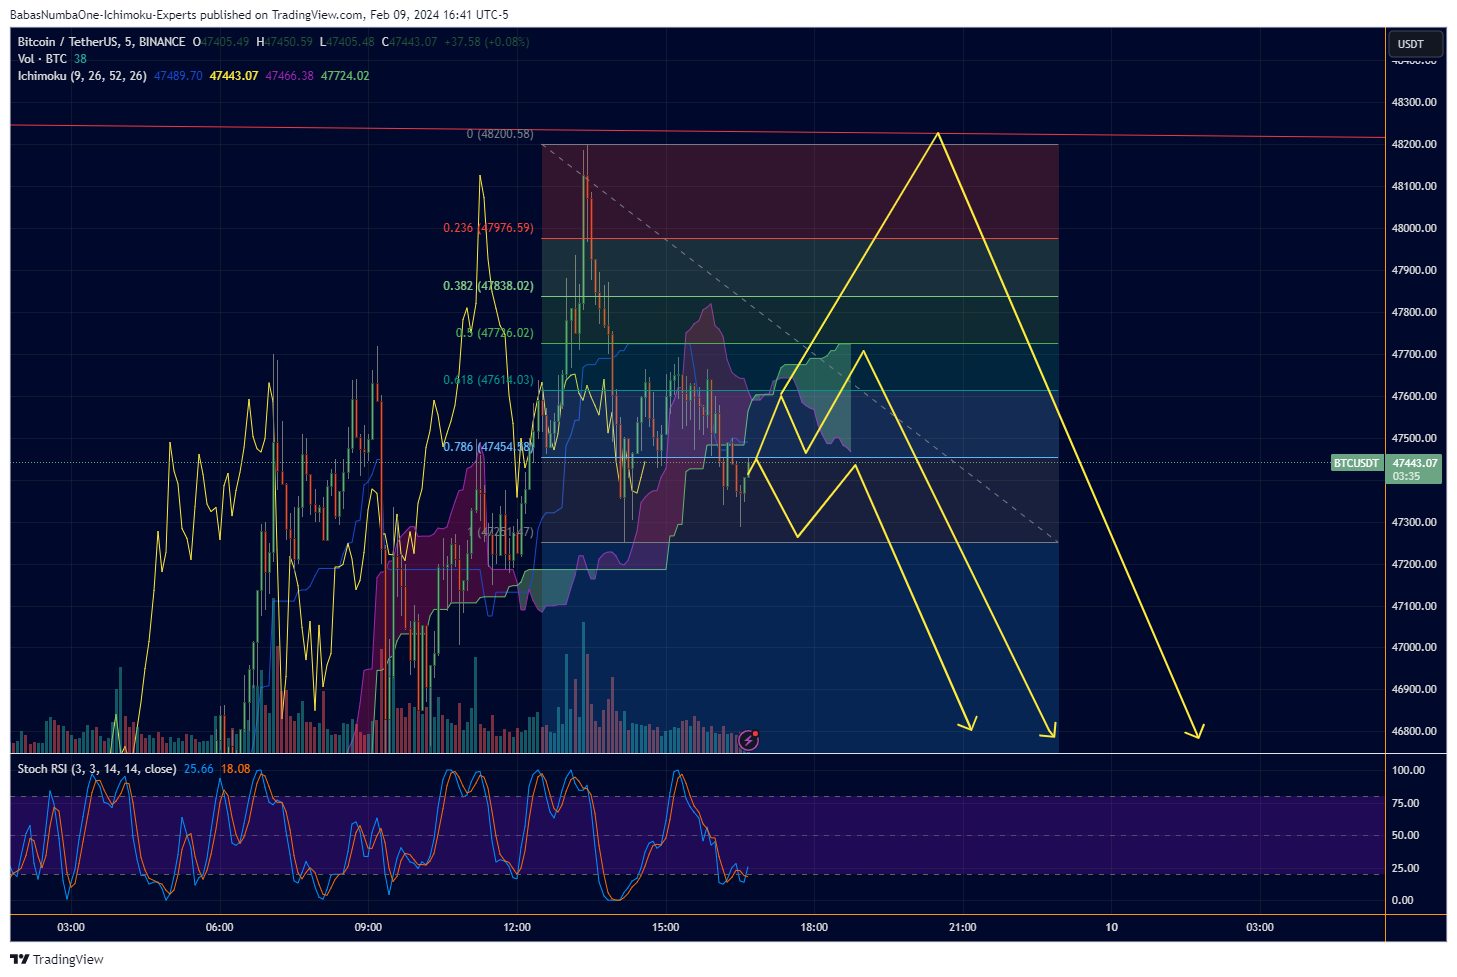The height and width of the screenshot is (977, 1457).
Task: Select the Stoch RSI (3, 3, 14, 14, close) legend
Action: click(x=97, y=769)
